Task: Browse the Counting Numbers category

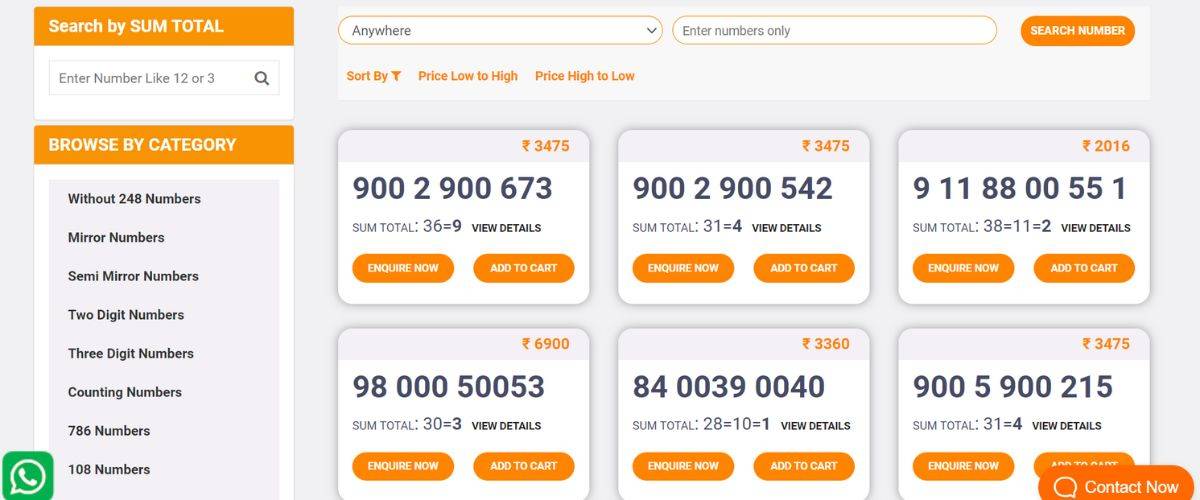Action: 125,392
